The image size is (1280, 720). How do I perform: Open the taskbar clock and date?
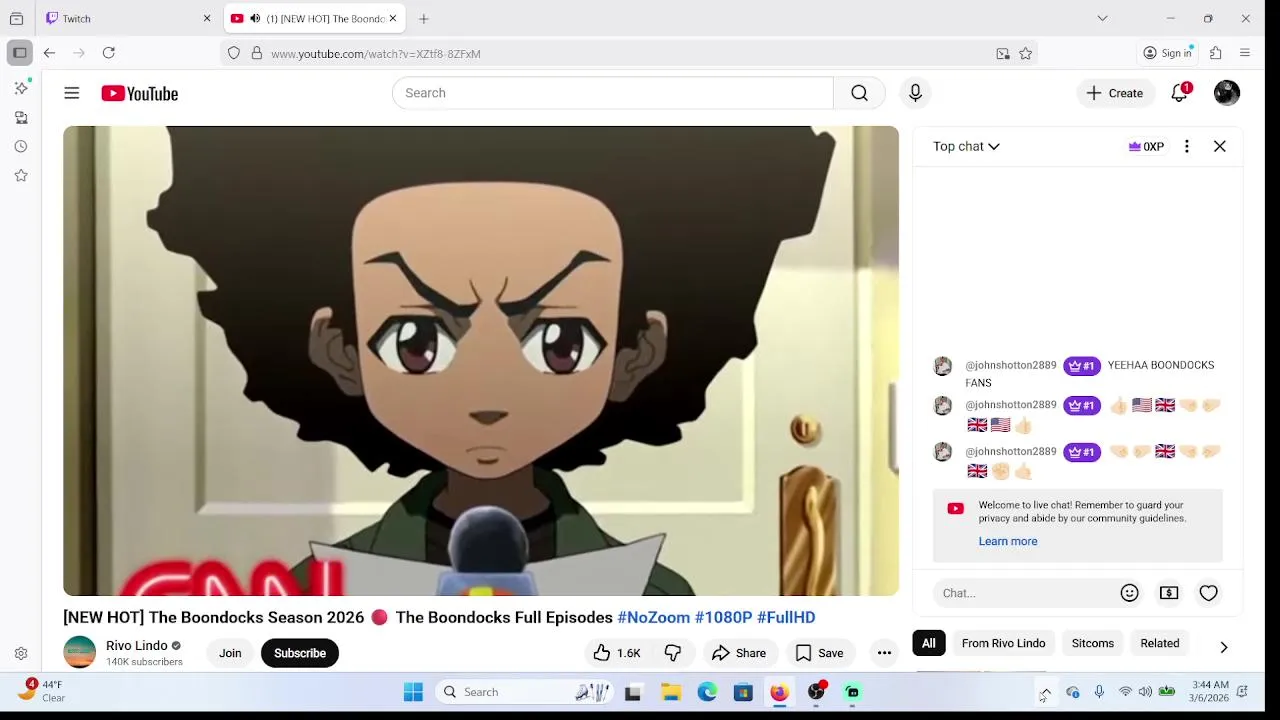(1210, 691)
